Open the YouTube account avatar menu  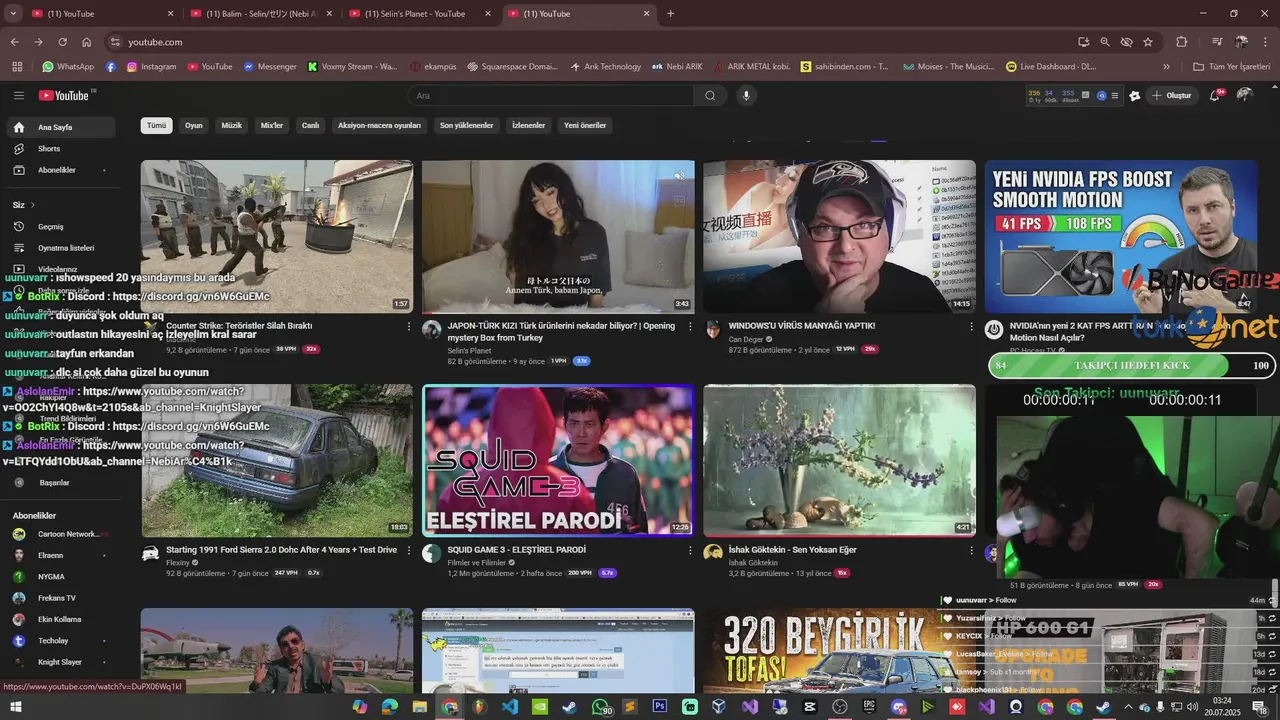tap(1244, 95)
